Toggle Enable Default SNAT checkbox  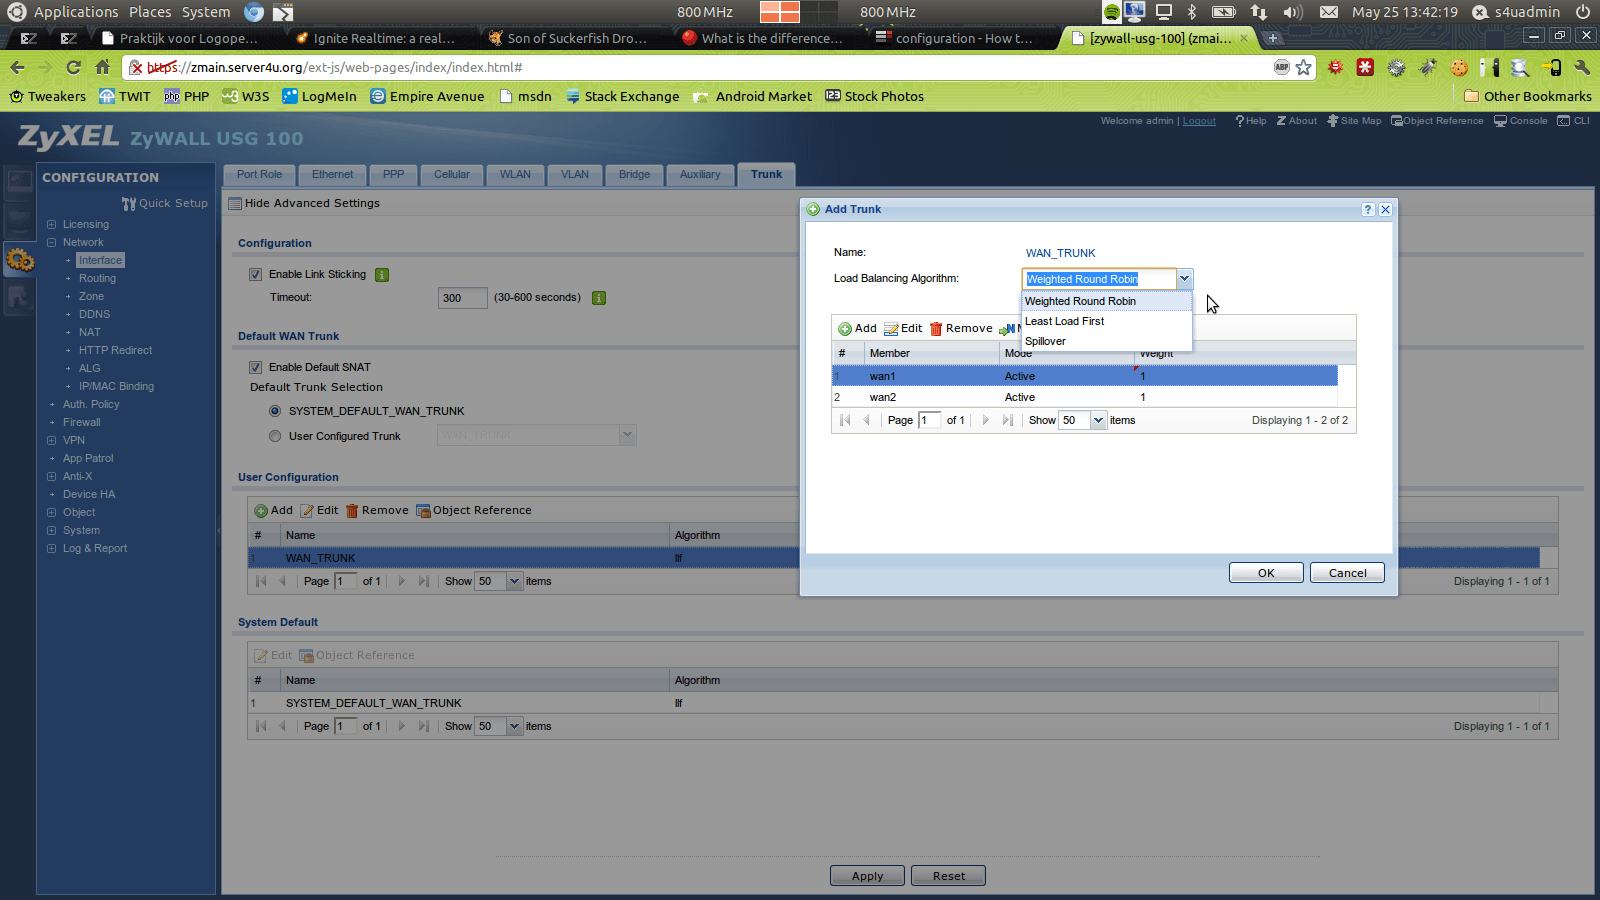255,367
